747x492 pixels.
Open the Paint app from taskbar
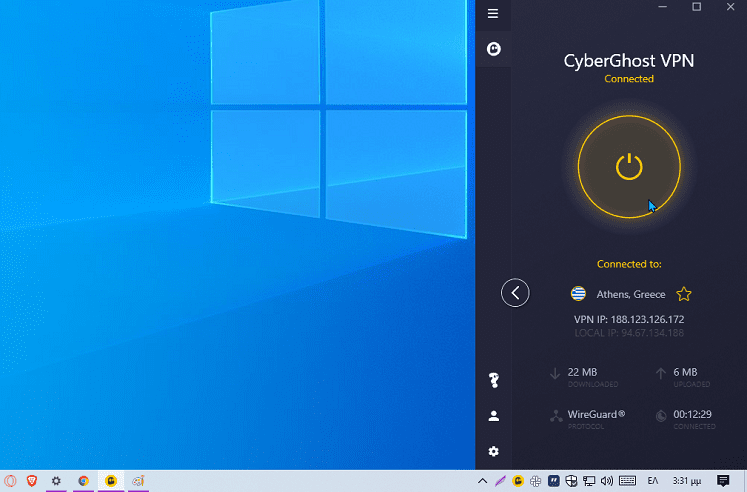[x=138, y=481]
